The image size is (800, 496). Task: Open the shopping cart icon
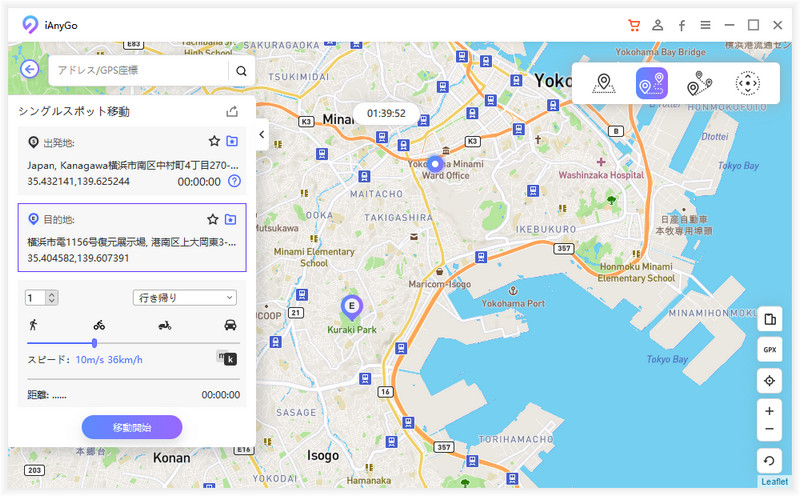633,25
